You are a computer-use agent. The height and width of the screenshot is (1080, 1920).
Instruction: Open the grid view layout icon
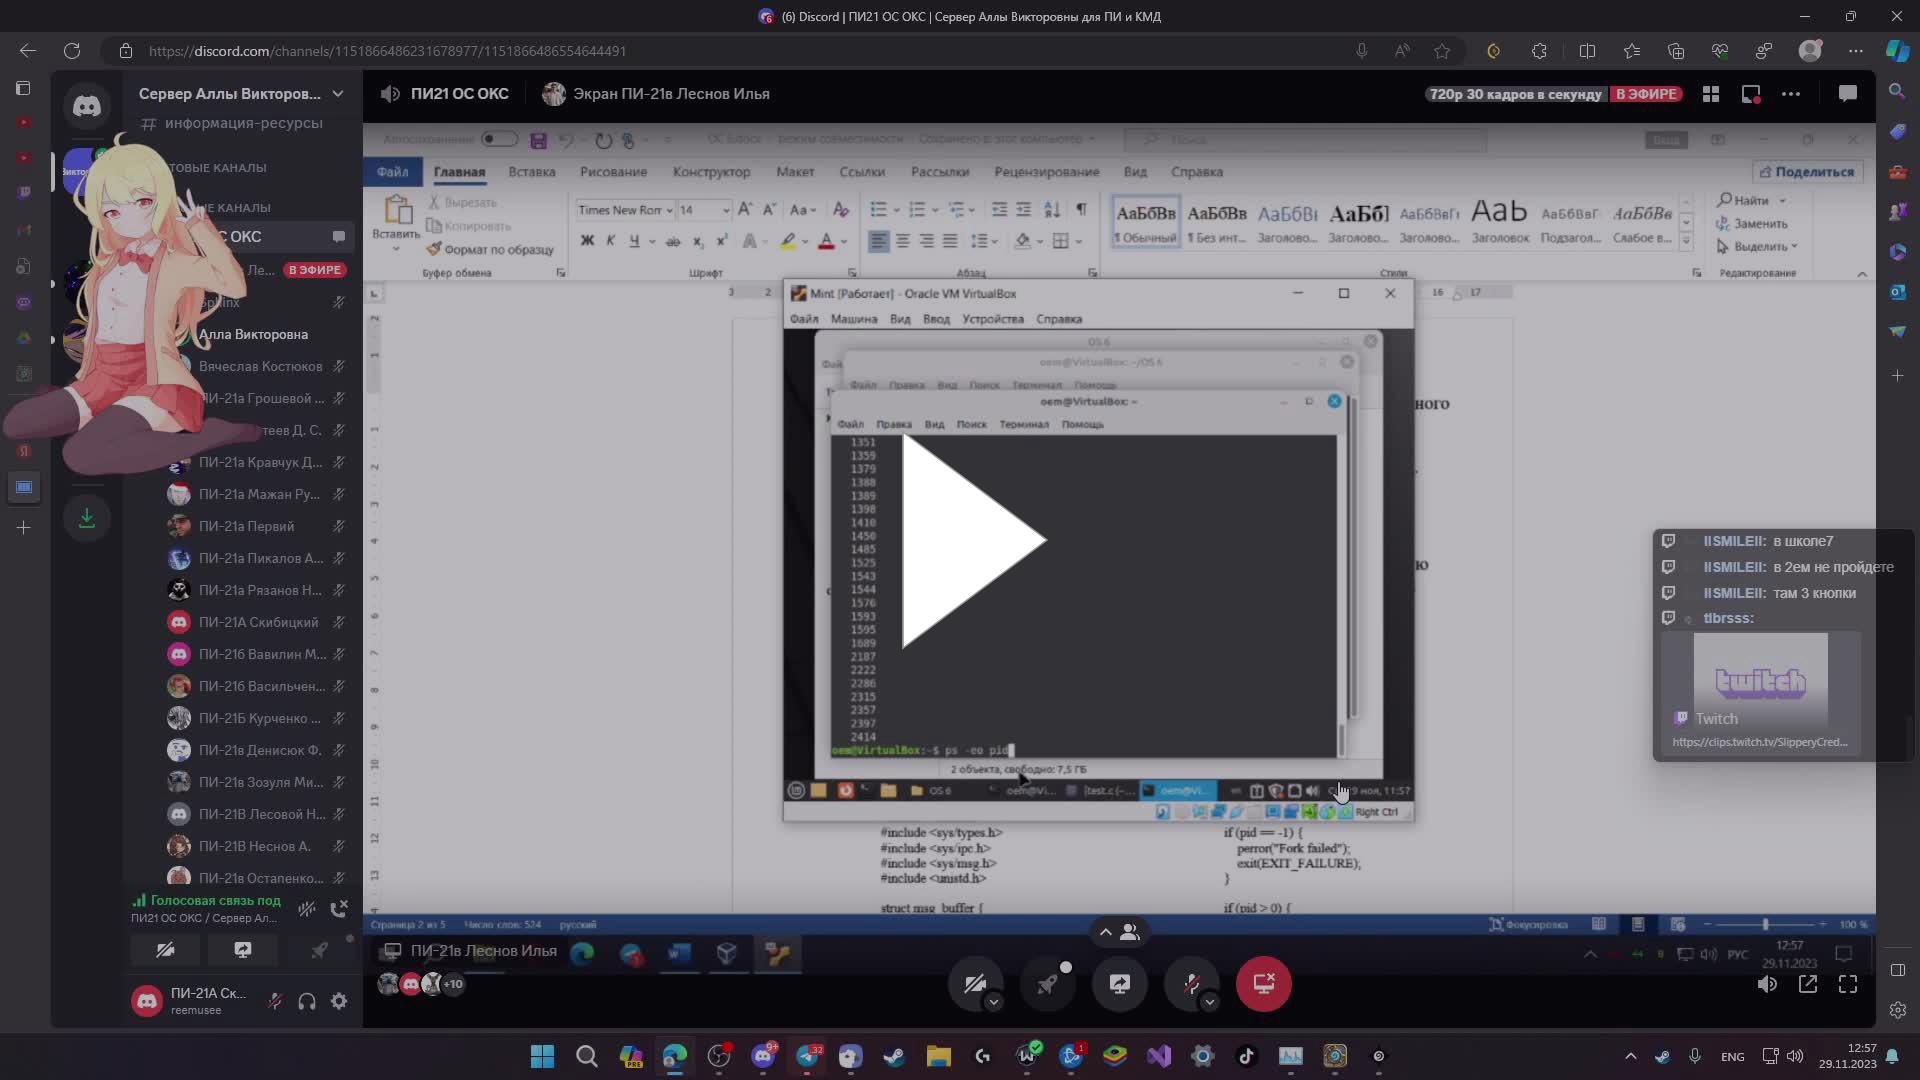(1711, 94)
